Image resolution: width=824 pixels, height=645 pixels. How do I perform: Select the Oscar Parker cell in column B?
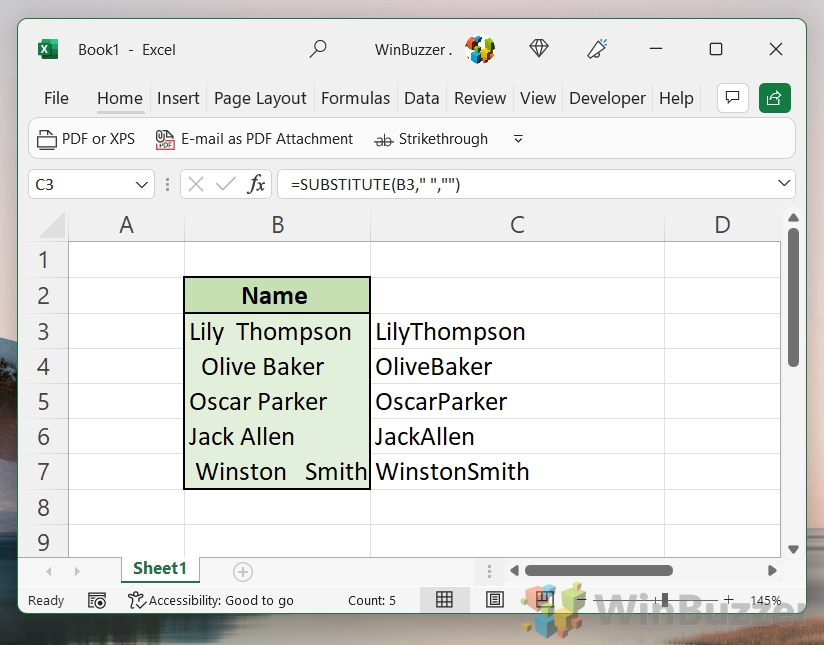pyautogui.click(x=277, y=402)
